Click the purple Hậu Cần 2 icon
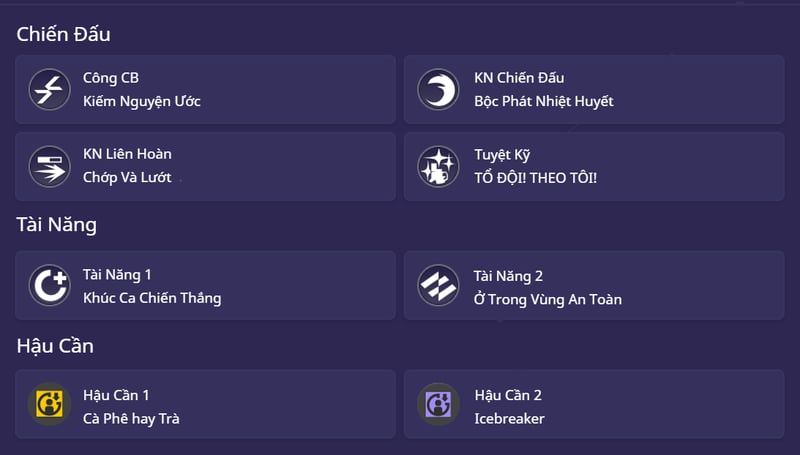 click(x=438, y=404)
